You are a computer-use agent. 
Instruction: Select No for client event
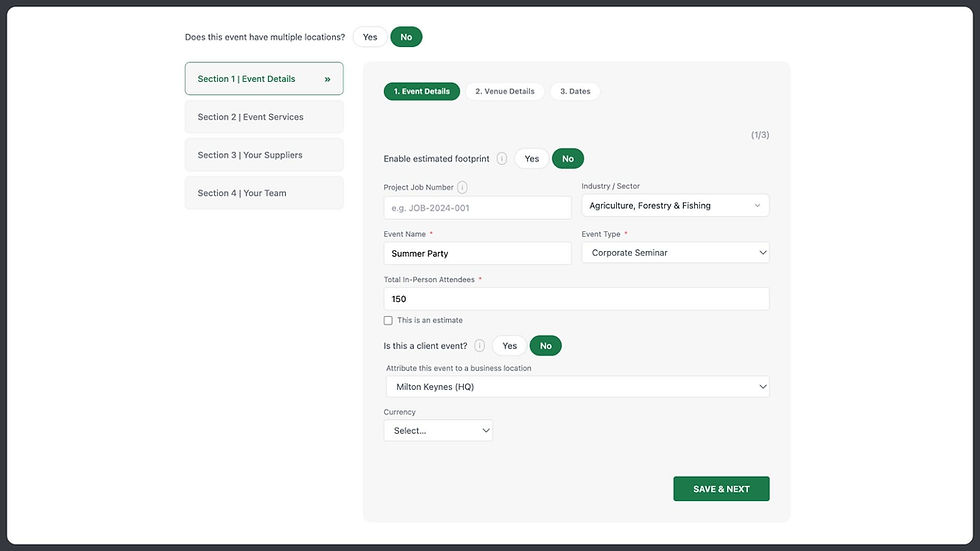[546, 345]
